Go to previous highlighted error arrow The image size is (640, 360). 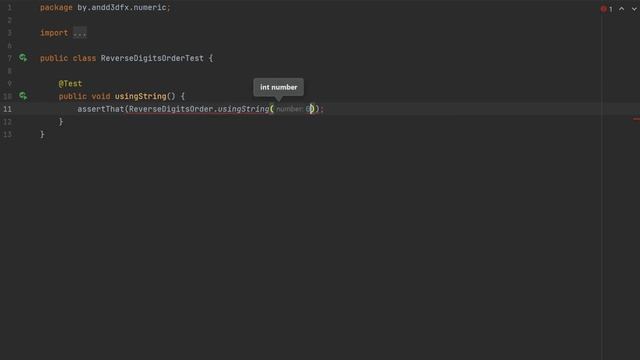tap(622, 9)
